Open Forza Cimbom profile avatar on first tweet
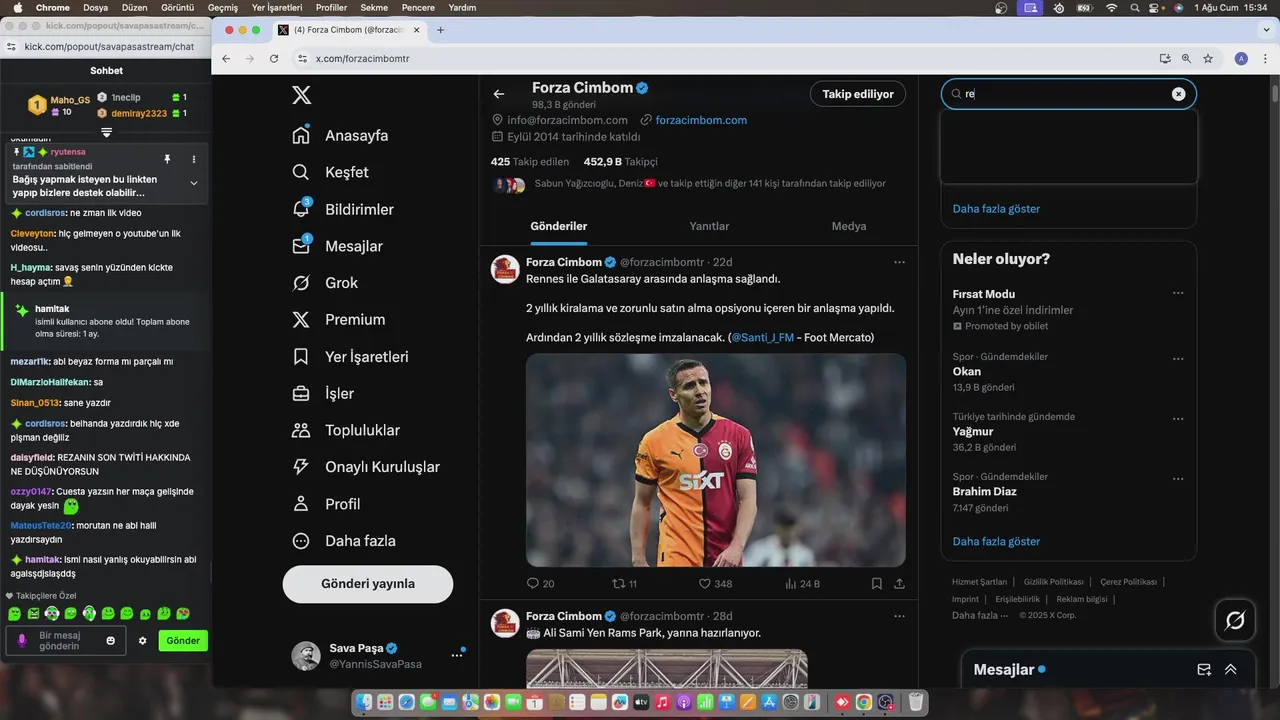This screenshot has width=1280, height=720. click(x=504, y=269)
